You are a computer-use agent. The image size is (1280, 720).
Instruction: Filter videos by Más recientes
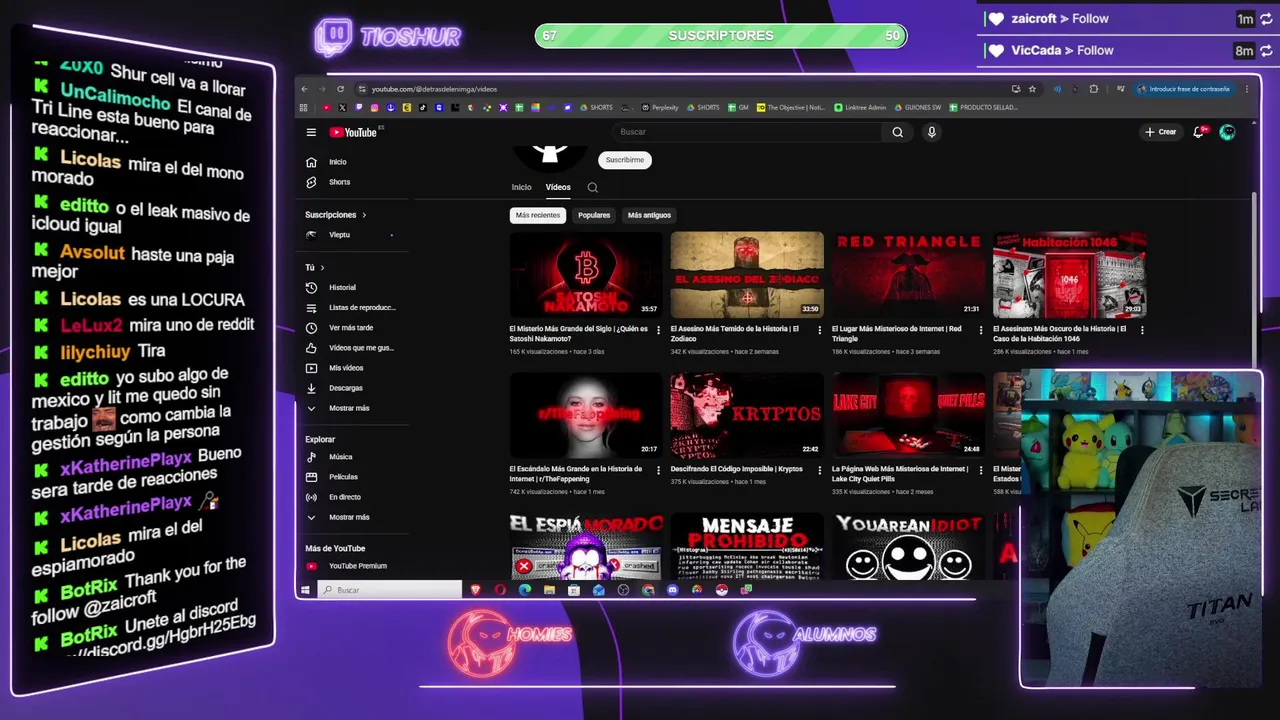[x=538, y=215]
